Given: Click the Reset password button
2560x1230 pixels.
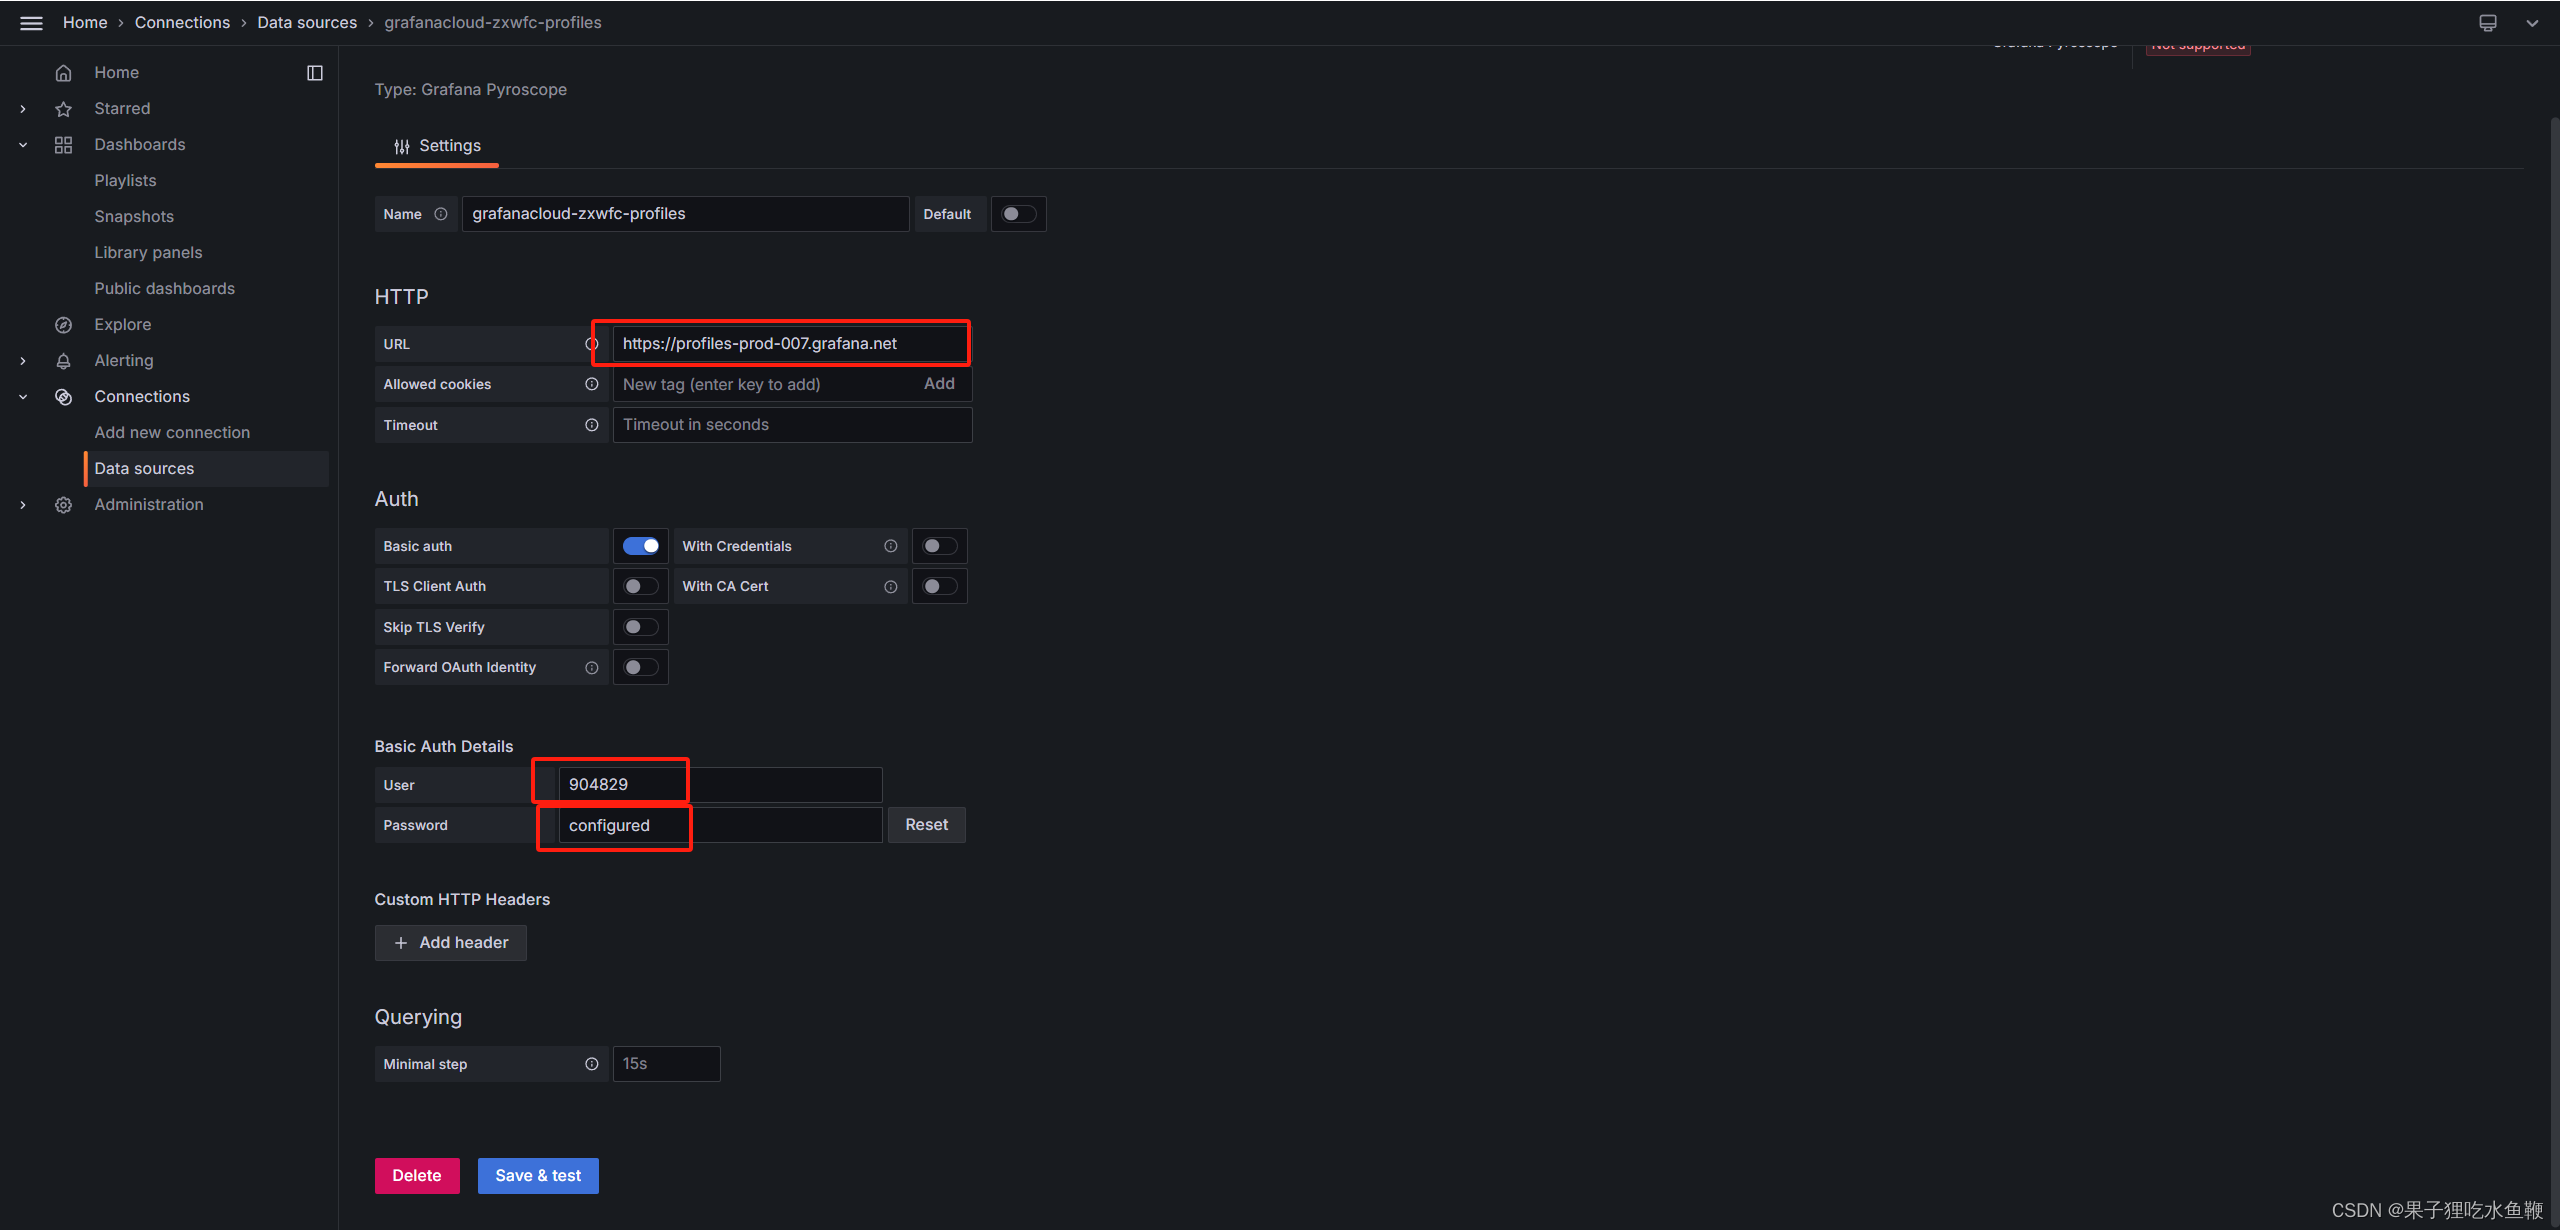Looking at the screenshot, I should (x=926, y=825).
